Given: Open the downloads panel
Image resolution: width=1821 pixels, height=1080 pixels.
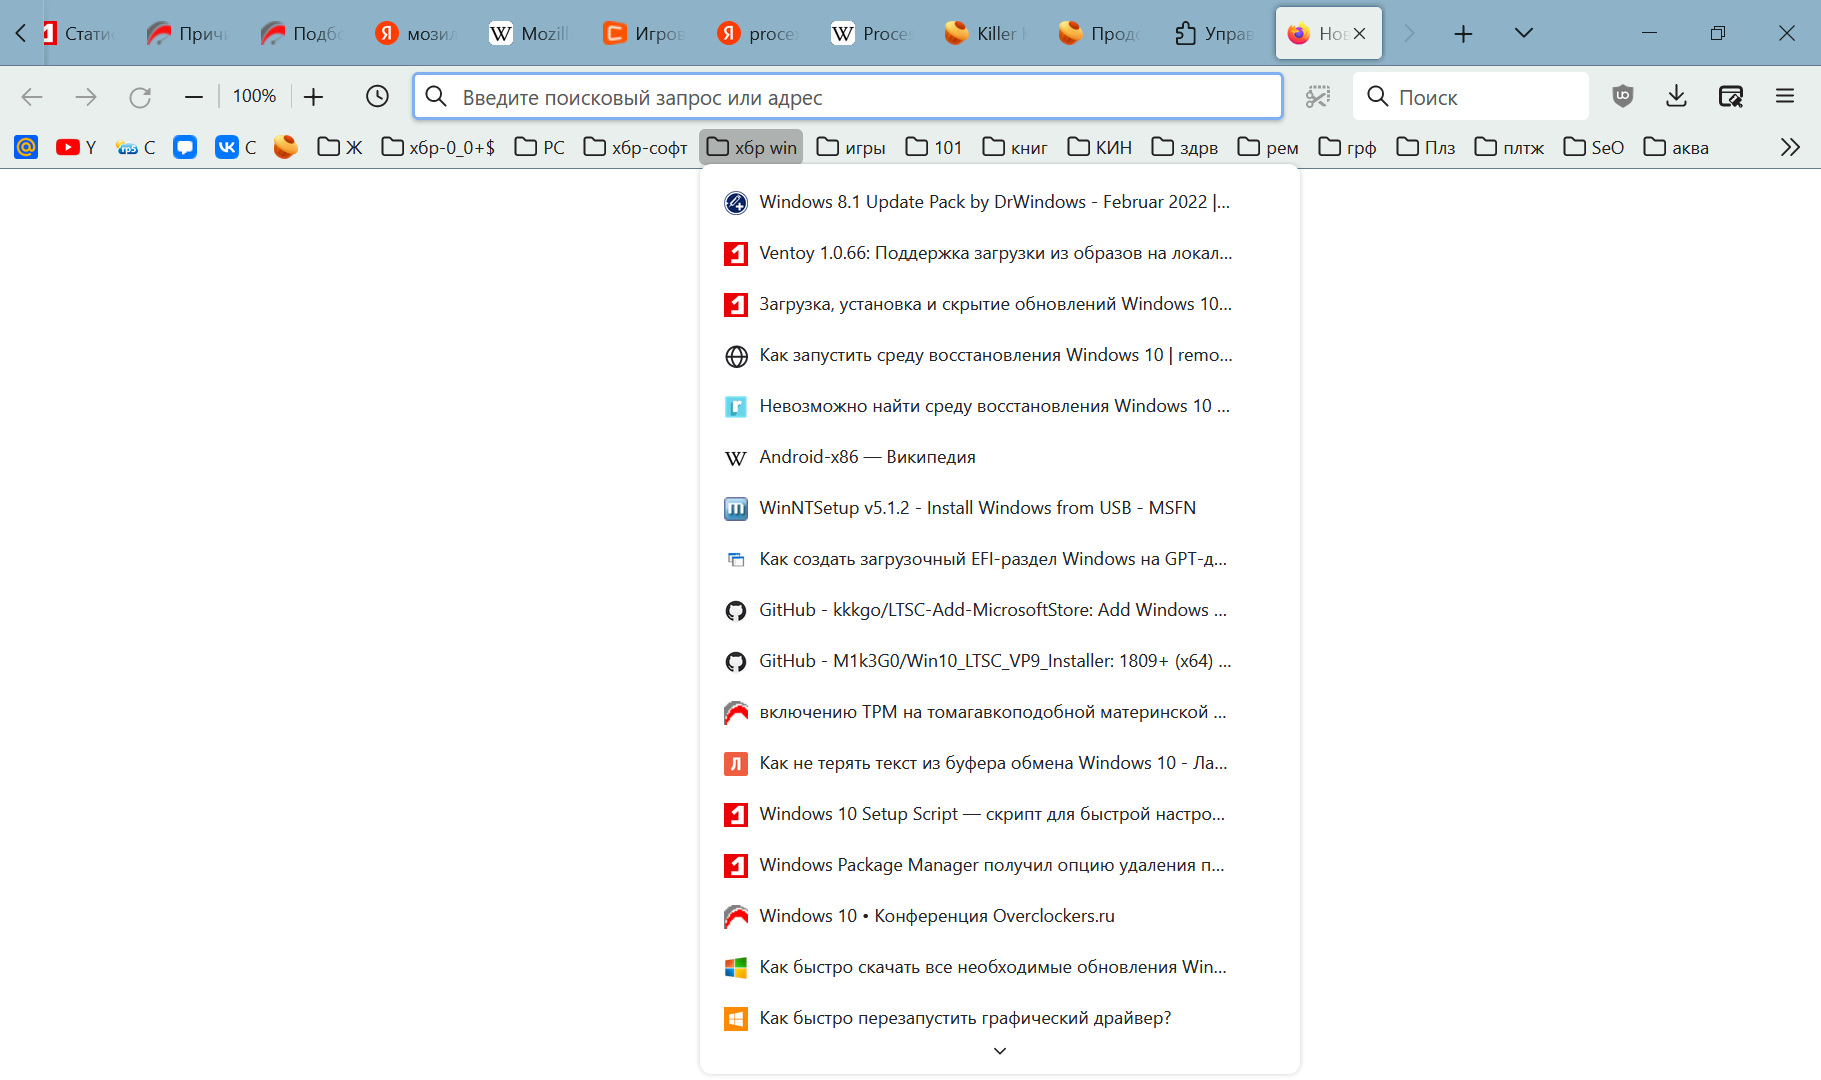Looking at the screenshot, I should coord(1677,96).
